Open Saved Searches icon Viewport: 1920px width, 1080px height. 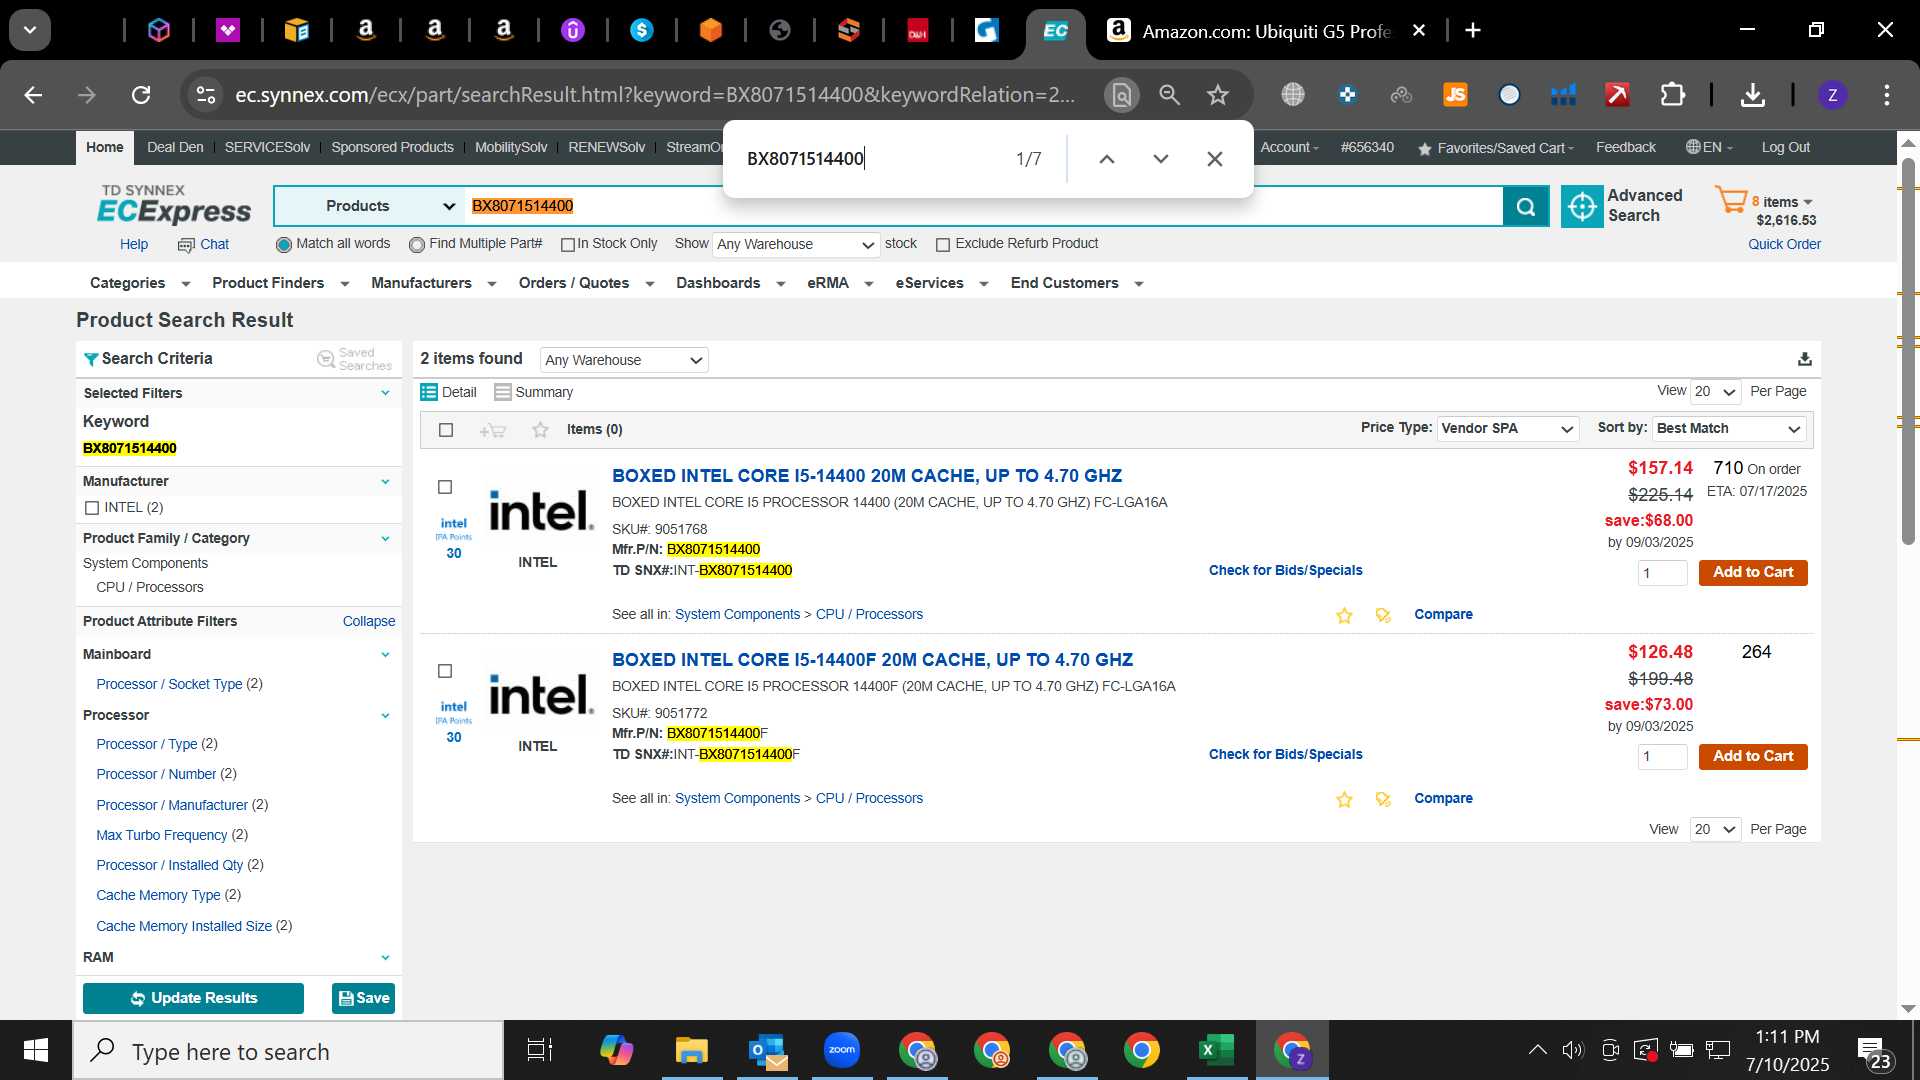(326, 359)
